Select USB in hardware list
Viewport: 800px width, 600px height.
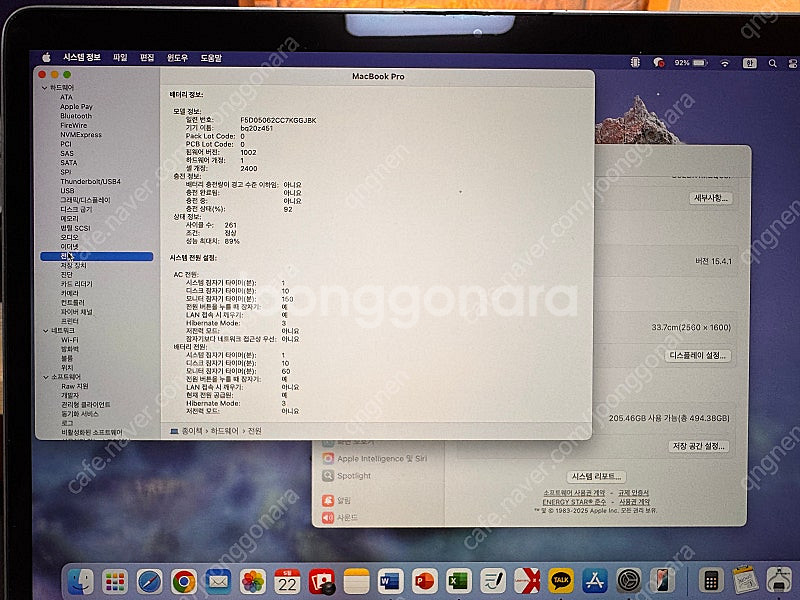(x=67, y=190)
